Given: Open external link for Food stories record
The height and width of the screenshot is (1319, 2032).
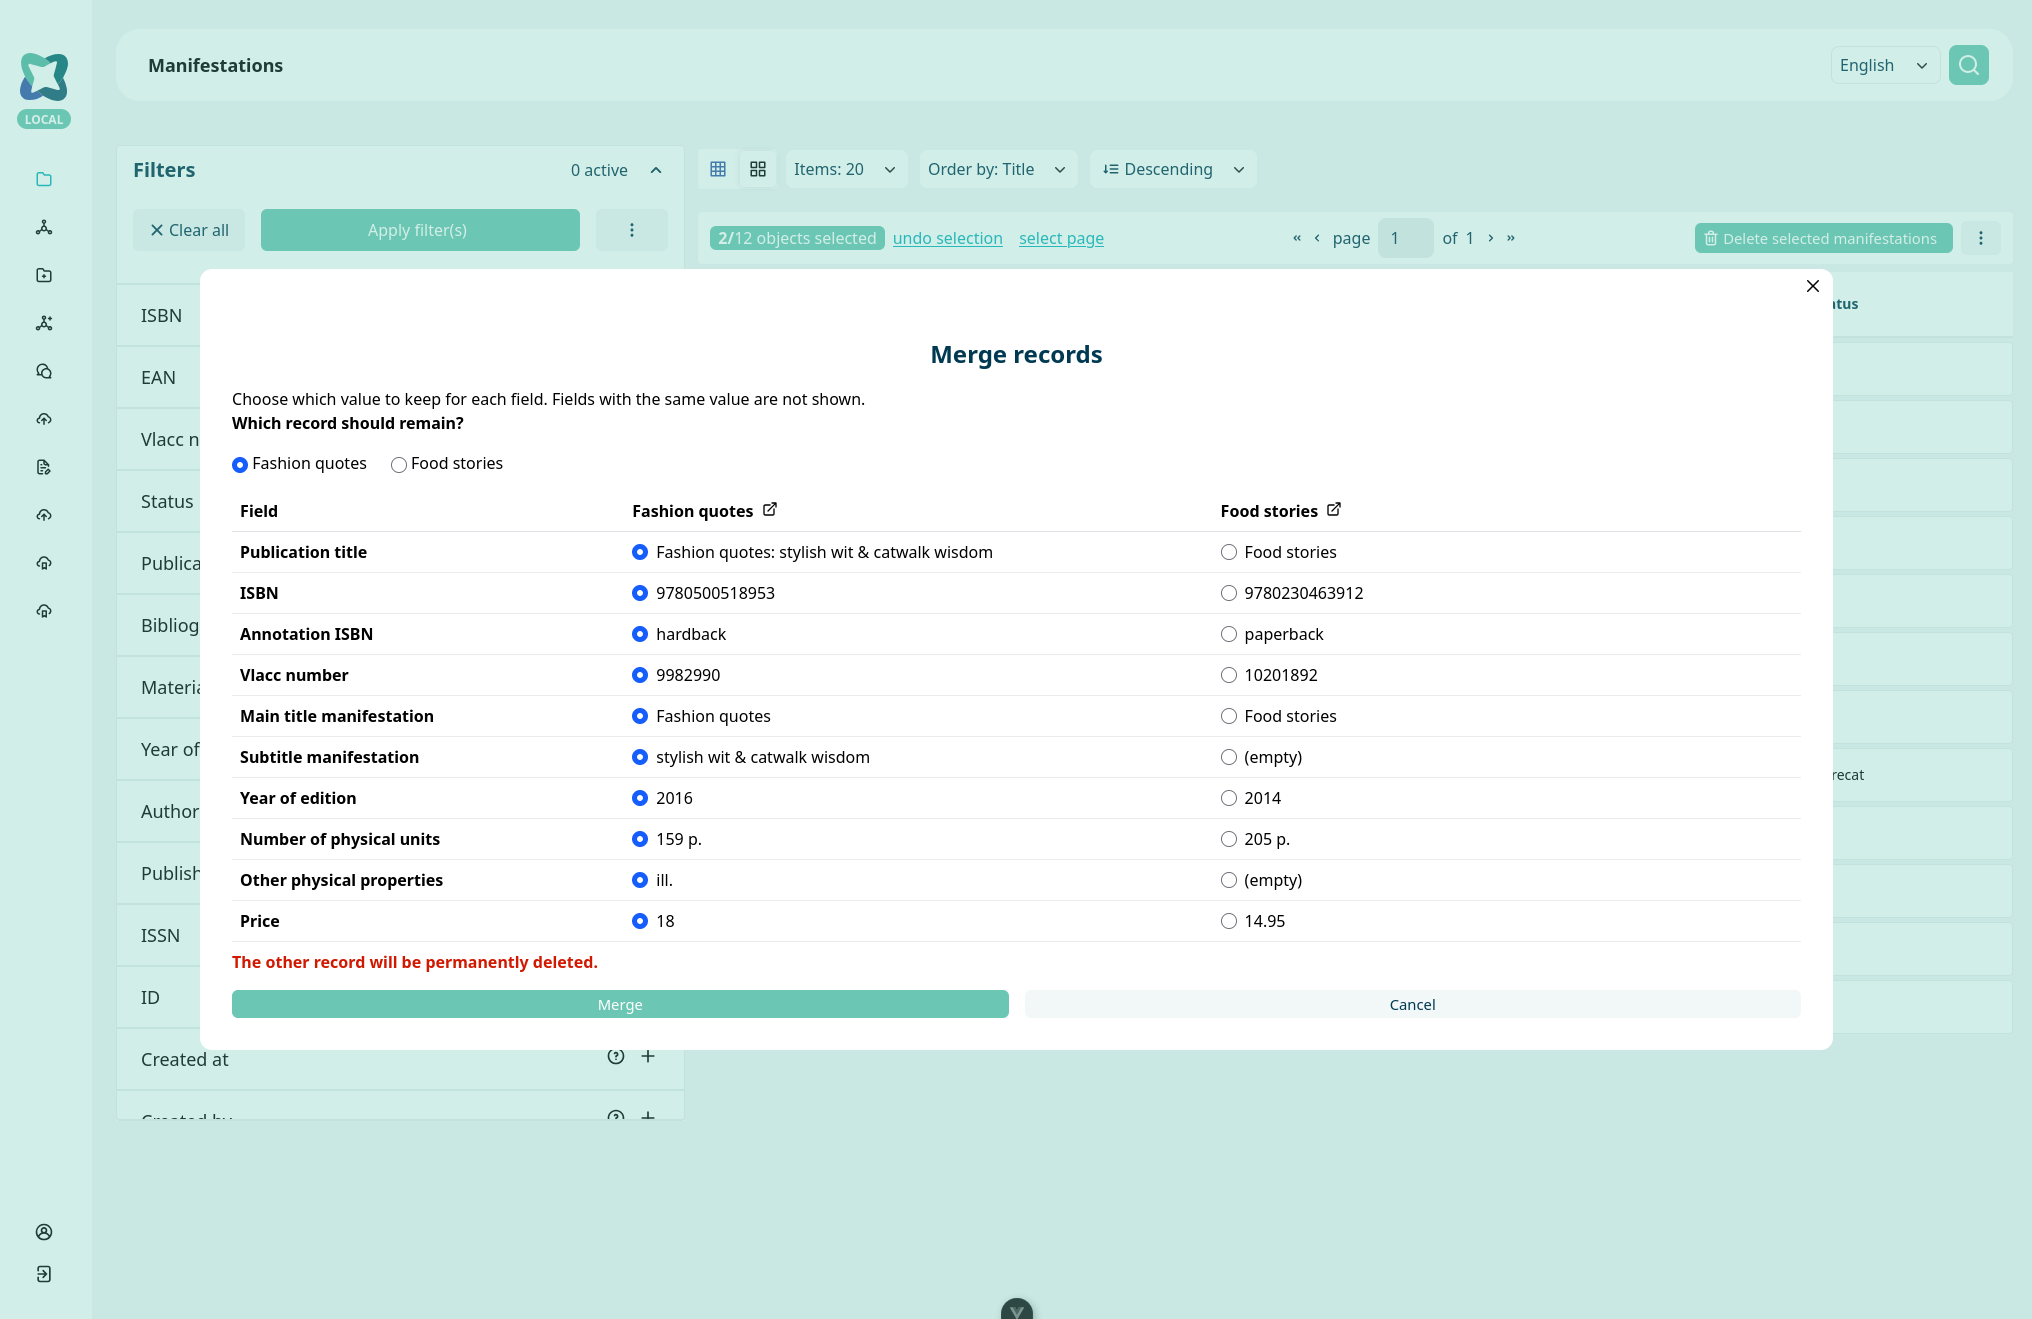Looking at the screenshot, I should (1334, 510).
